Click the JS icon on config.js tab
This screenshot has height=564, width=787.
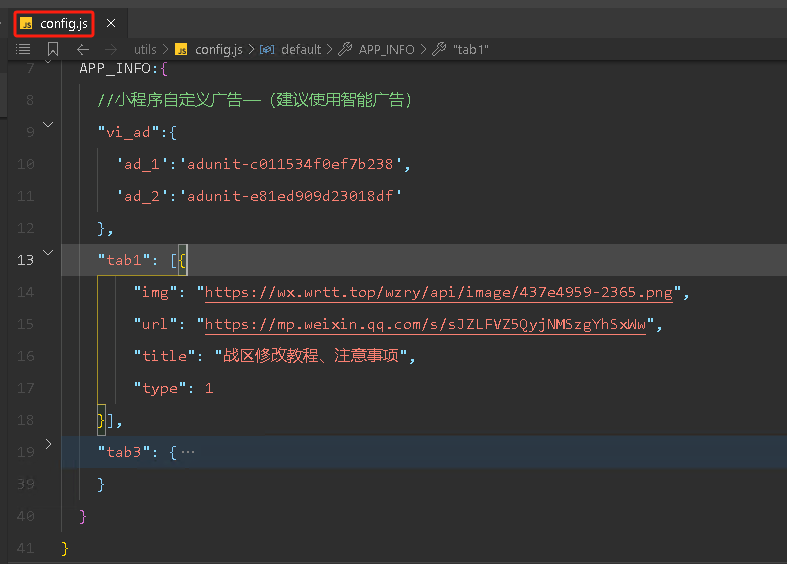(x=27, y=24)
